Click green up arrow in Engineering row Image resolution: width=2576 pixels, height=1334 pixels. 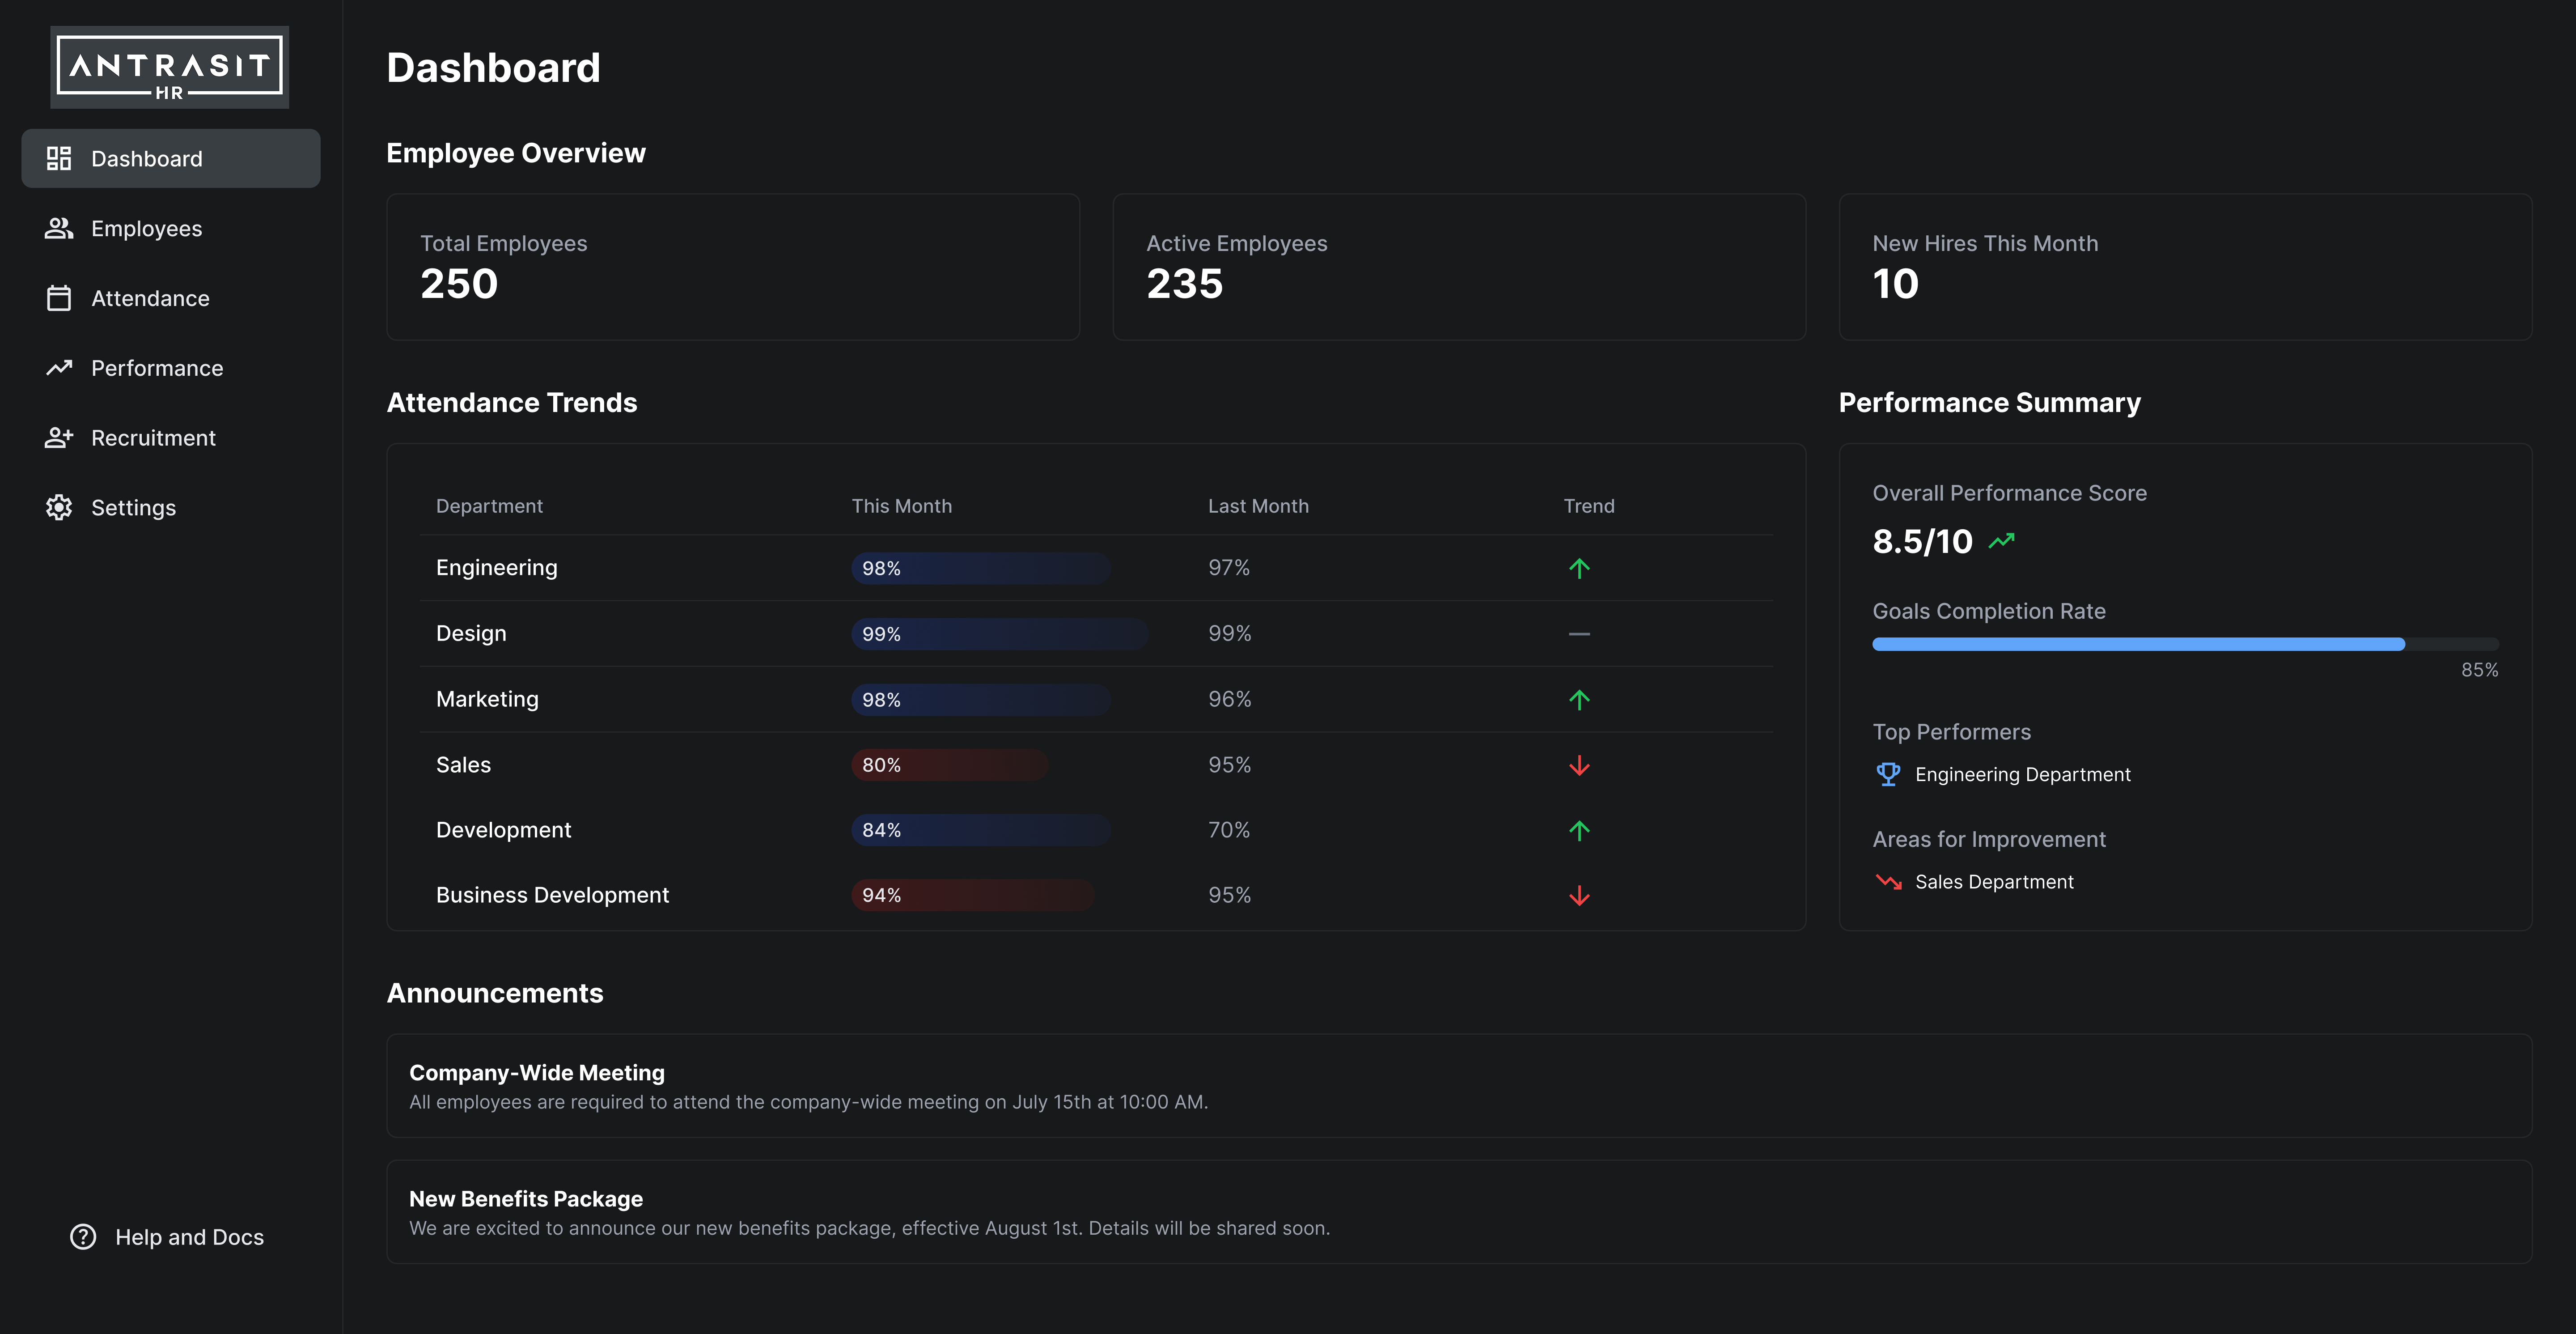click(1579, 568)
